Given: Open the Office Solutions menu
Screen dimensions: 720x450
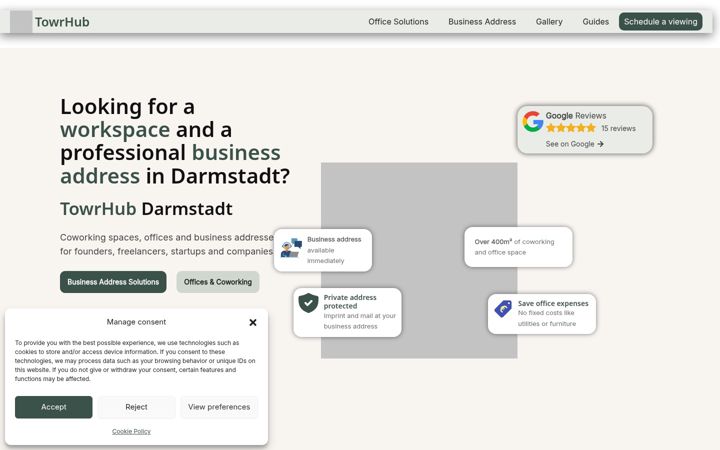Looking at the screenshot, I should click(398, 22).
